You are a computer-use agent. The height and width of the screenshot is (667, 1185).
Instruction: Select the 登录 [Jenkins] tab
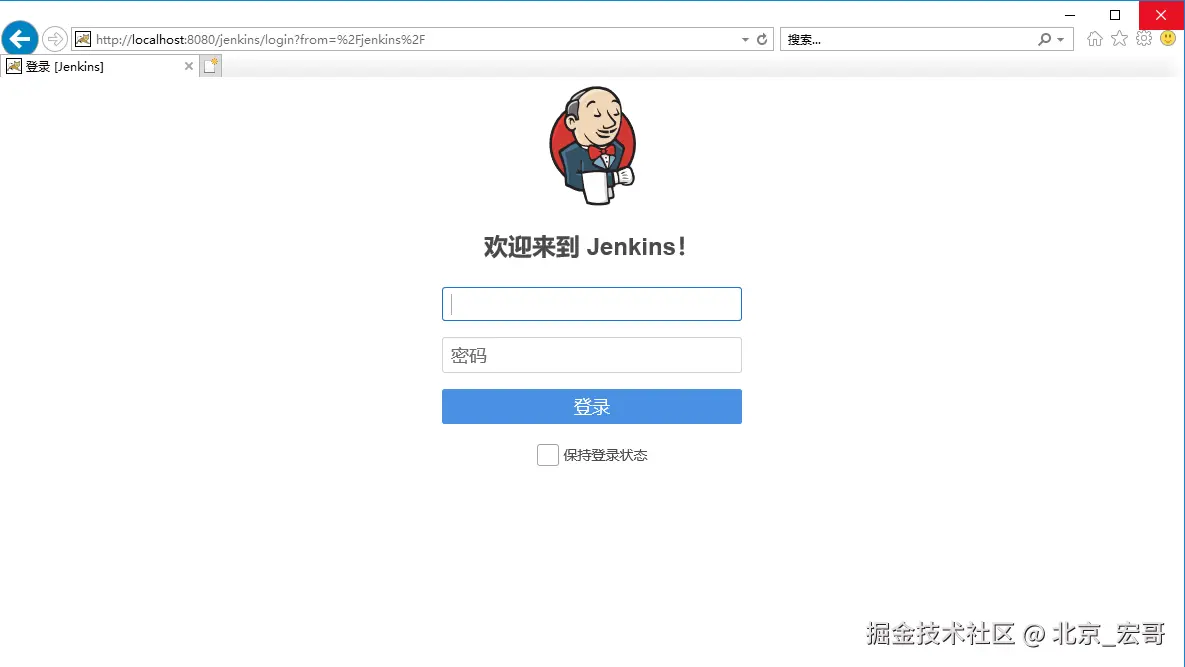[98, 66]
